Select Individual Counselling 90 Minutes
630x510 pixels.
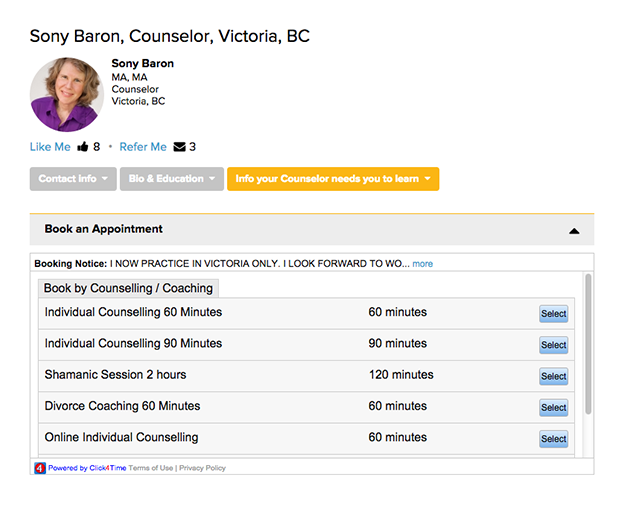553,345
